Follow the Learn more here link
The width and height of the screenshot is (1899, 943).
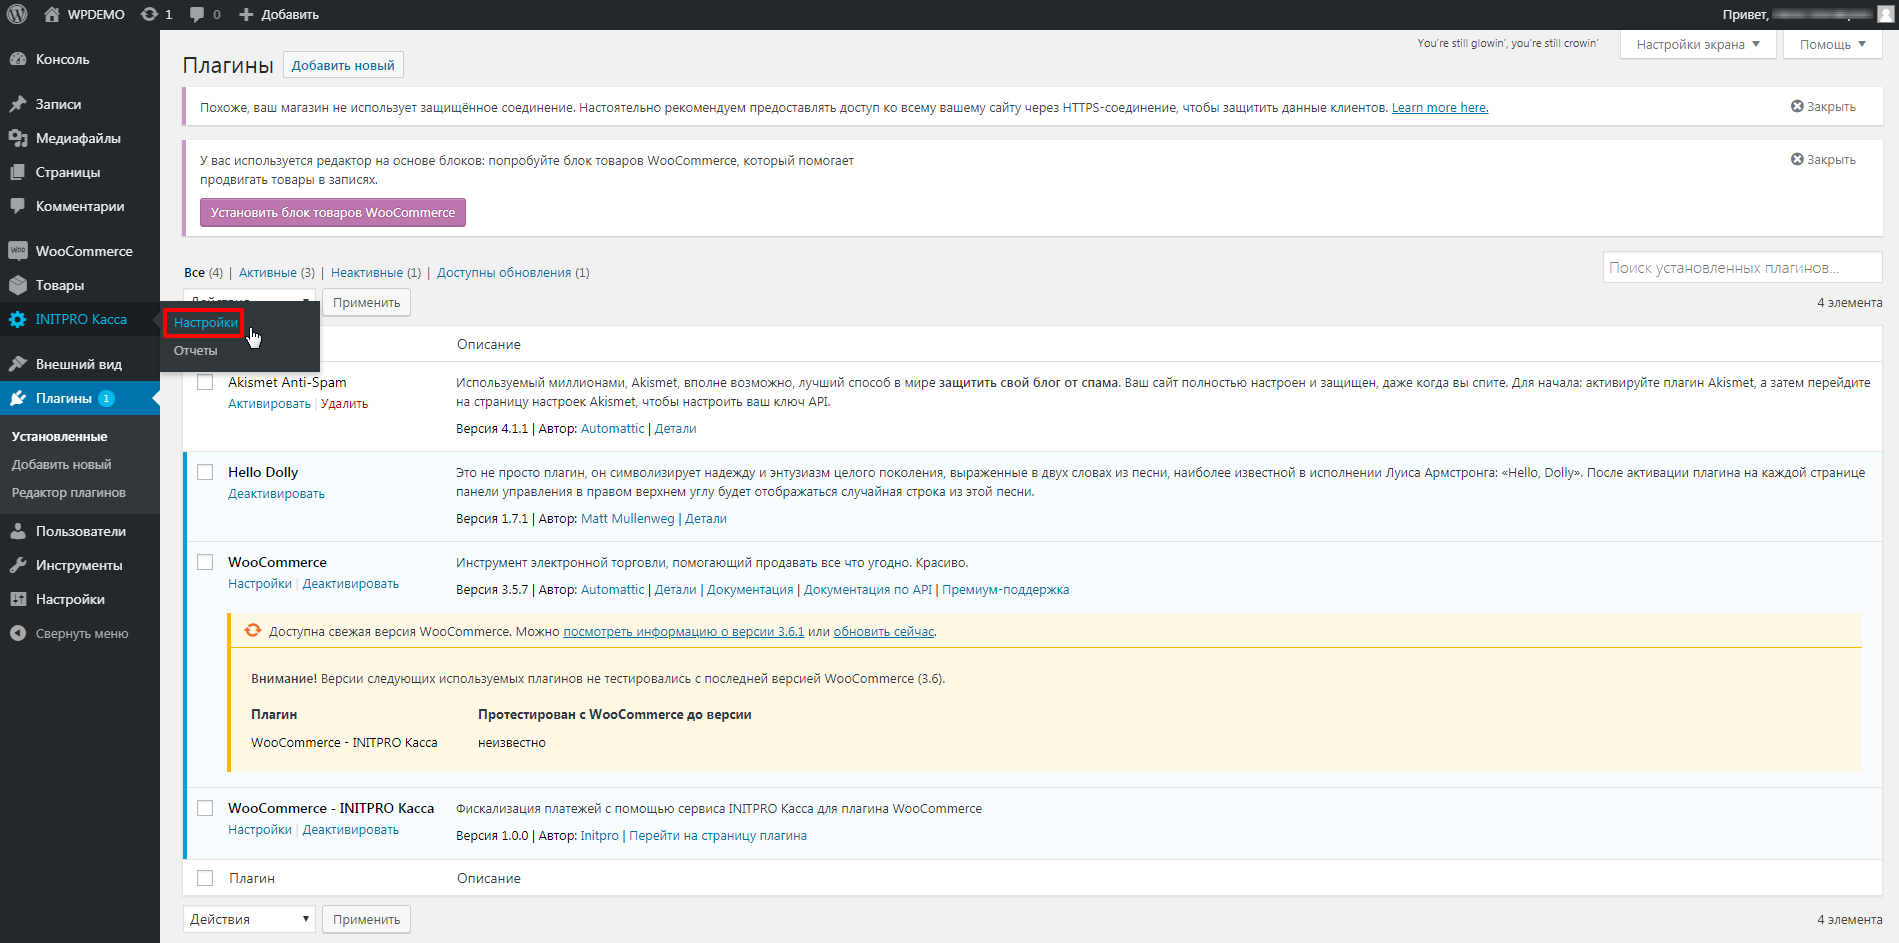[1440, 107]
